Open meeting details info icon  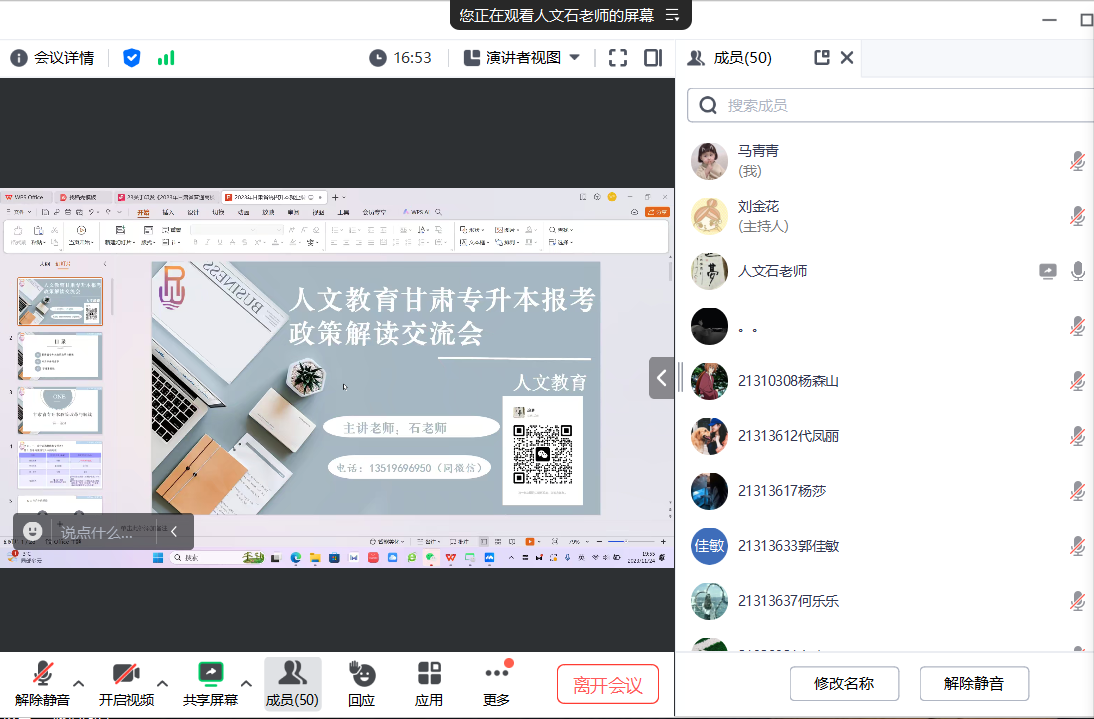click(x=18, y=58)
